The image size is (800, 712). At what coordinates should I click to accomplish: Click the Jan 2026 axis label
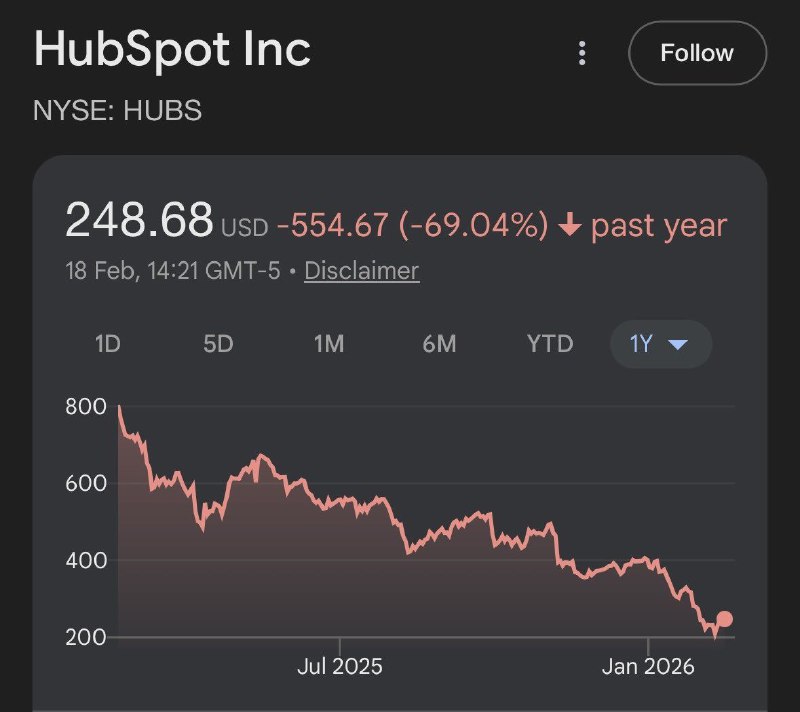(649, 667)
